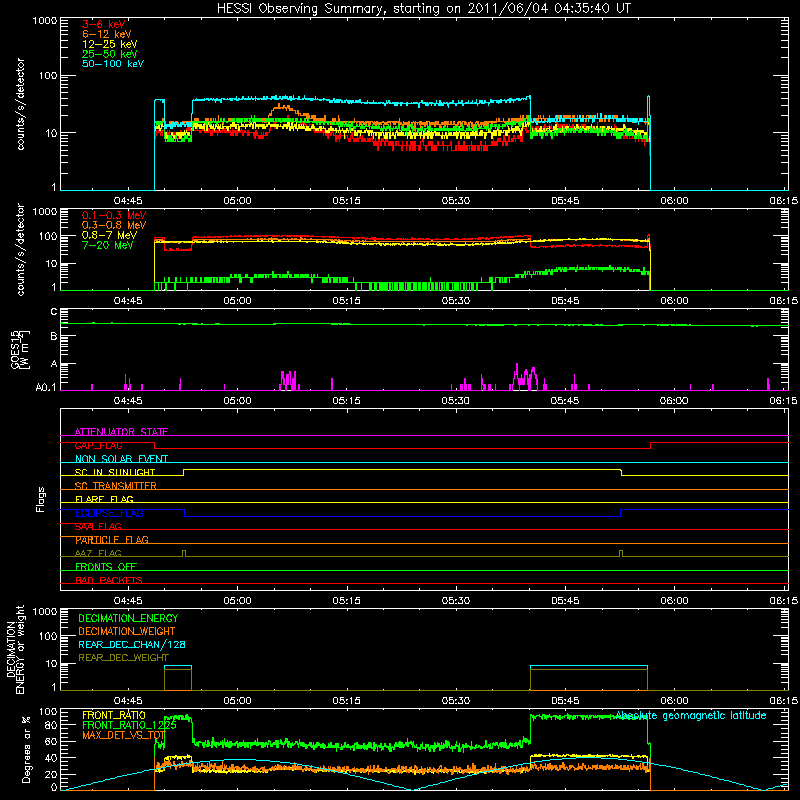Click the 06:00 time label under the MeV panel
The width and height of the screenshot is (800, 800).
pos(674,301)
